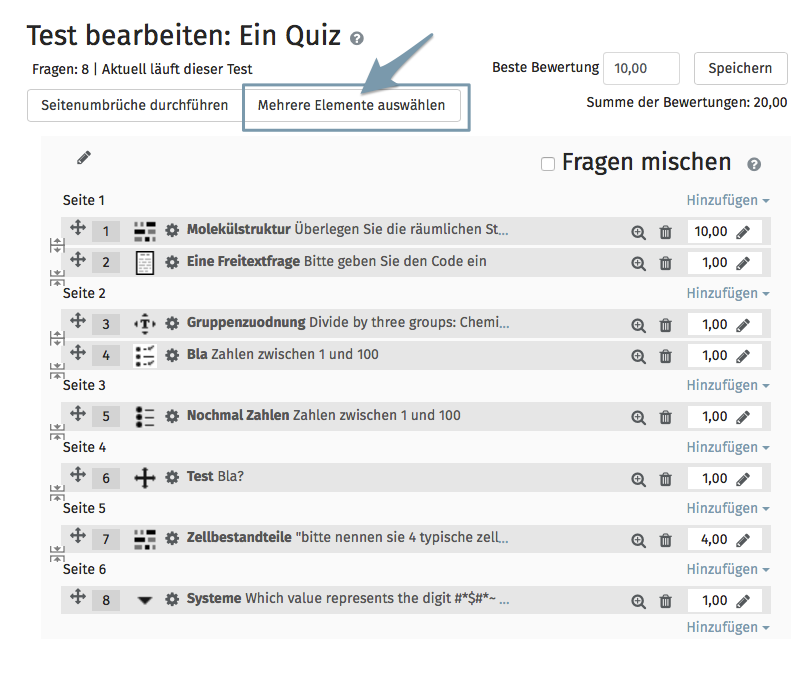Click the pencil icon above Seite 1

[x=84, y=158]
